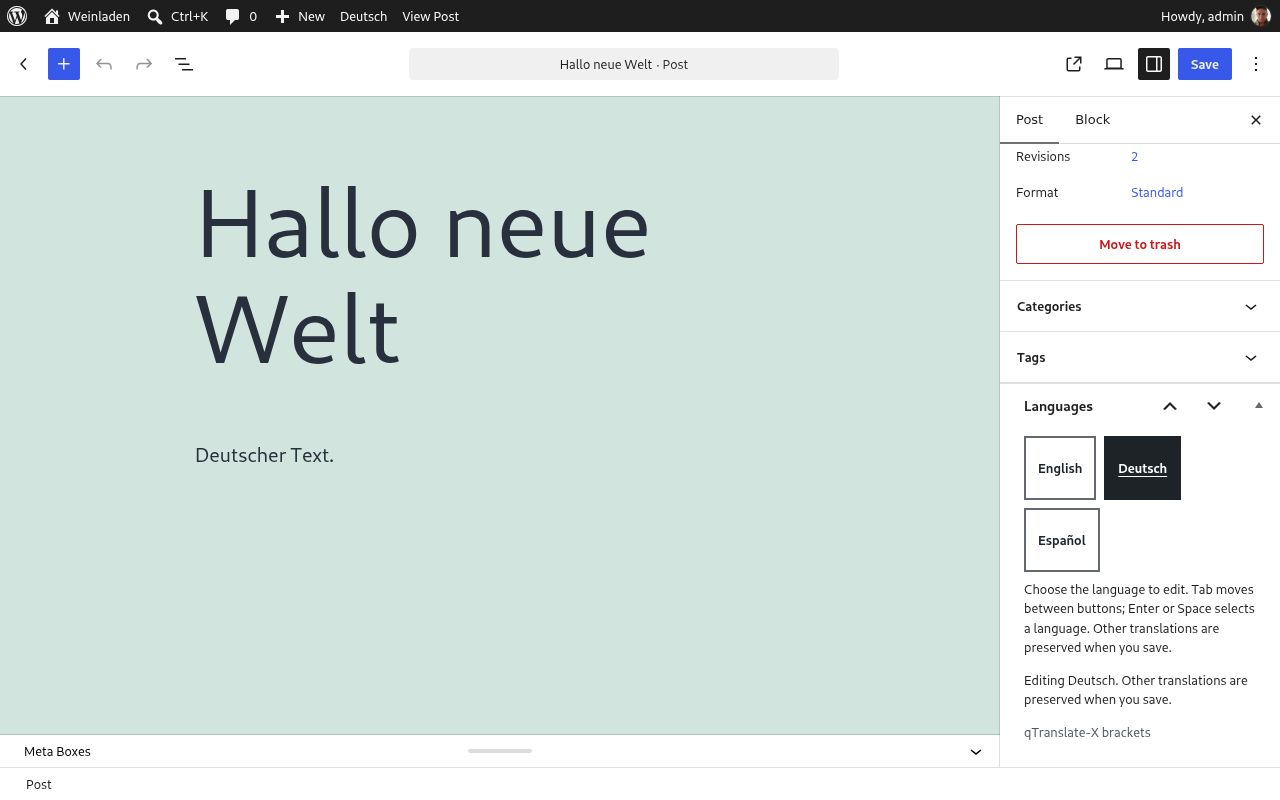Switch to the Block tab

(x=1092, y=120)
